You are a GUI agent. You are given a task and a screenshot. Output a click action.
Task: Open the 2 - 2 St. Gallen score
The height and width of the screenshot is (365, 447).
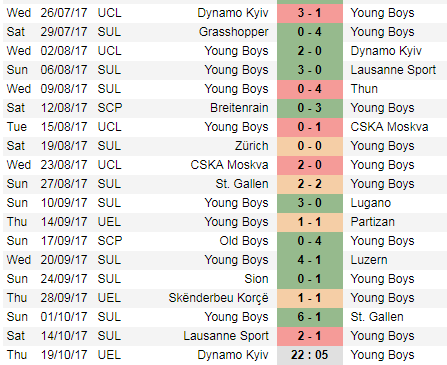(x=309, y=184)
